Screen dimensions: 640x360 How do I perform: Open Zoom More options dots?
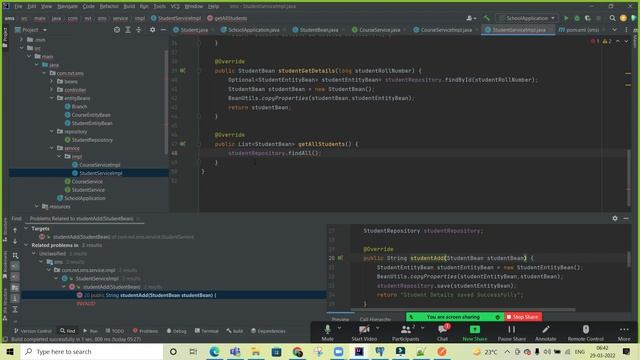click(624, 329)
